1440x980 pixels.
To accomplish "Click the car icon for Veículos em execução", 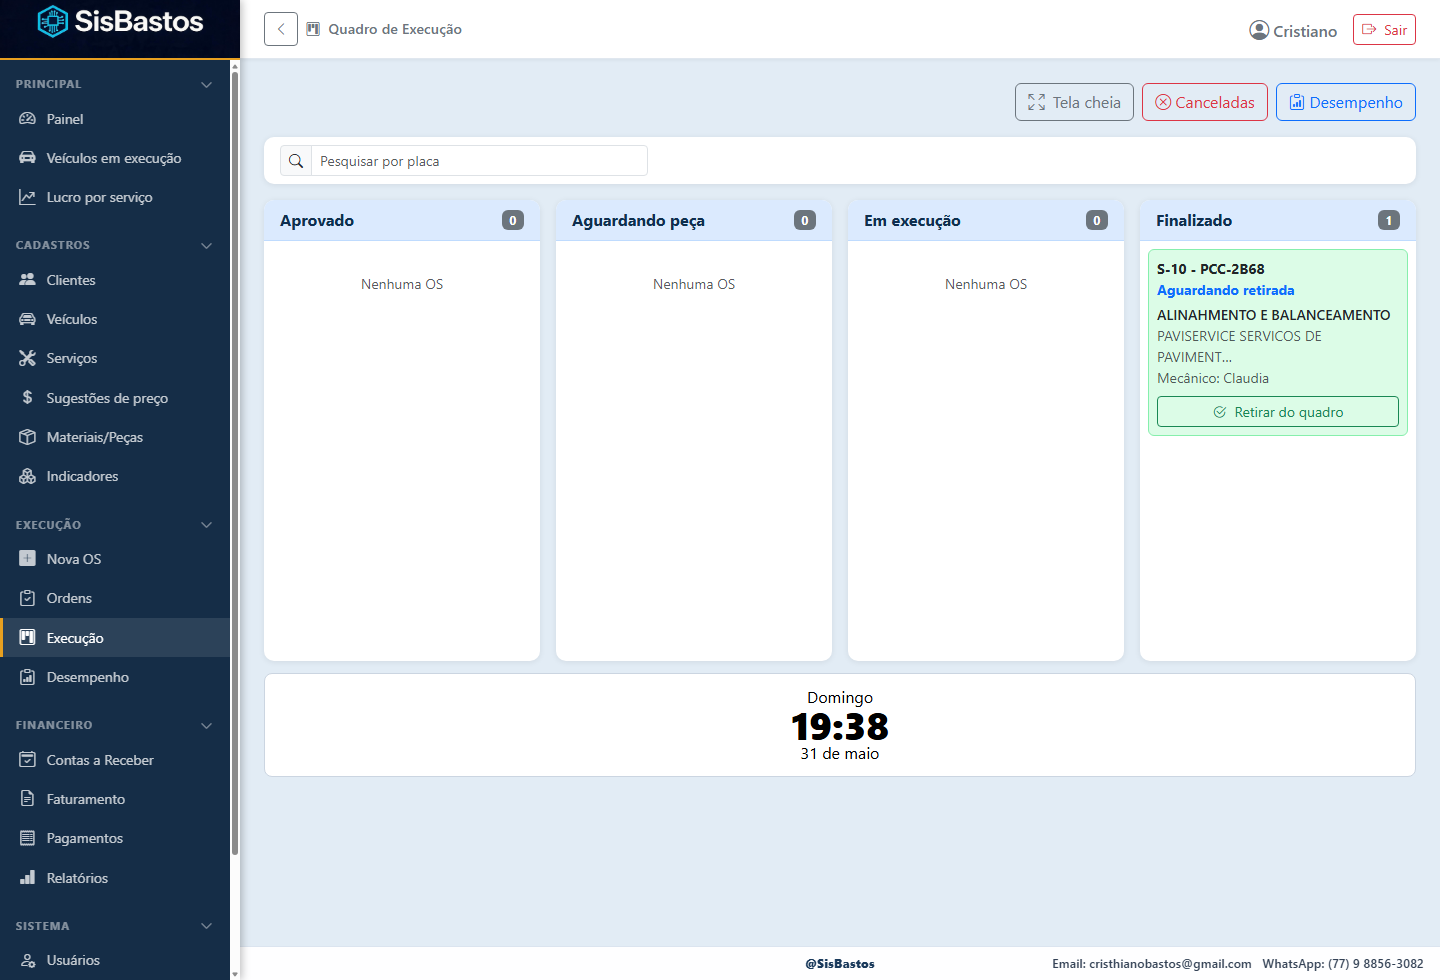I will click(x=27, y=158).
